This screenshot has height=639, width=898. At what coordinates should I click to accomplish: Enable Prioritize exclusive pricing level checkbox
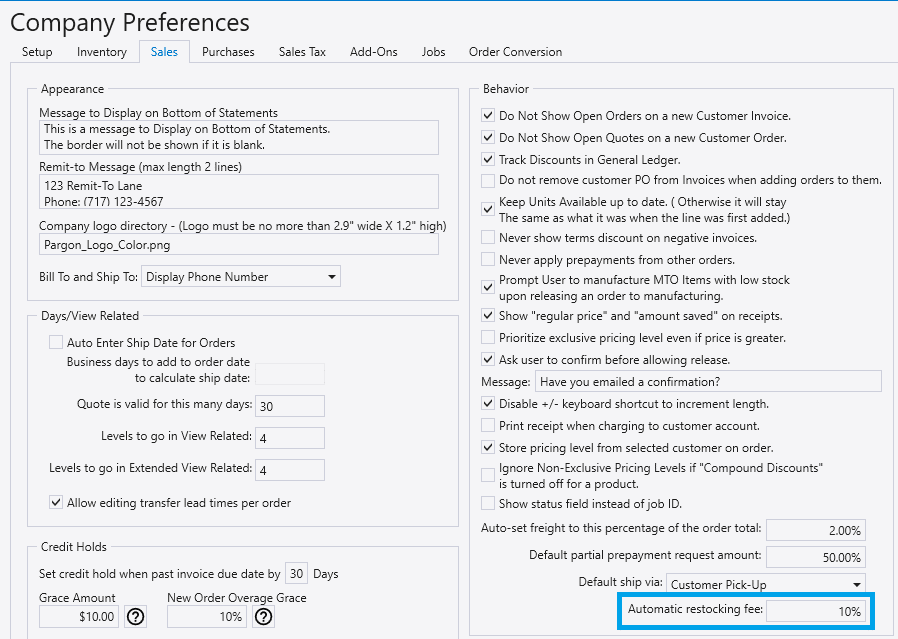[488, 337]
